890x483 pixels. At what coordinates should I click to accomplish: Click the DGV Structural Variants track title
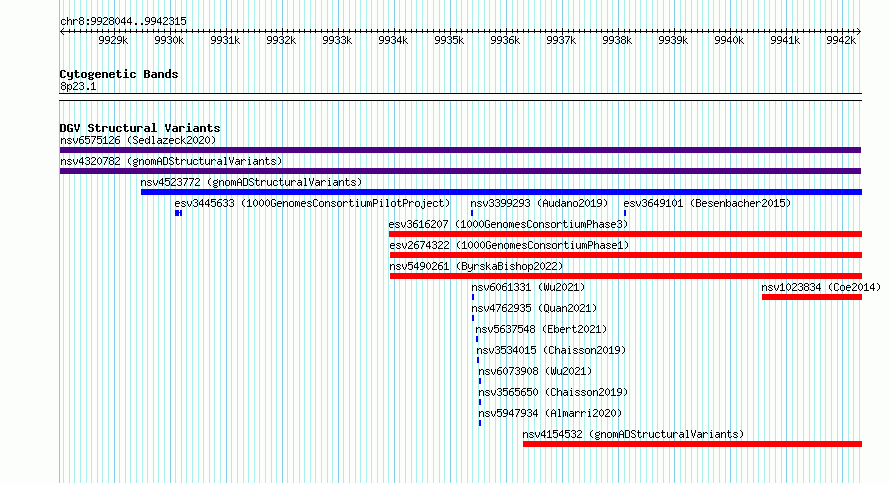140,128
